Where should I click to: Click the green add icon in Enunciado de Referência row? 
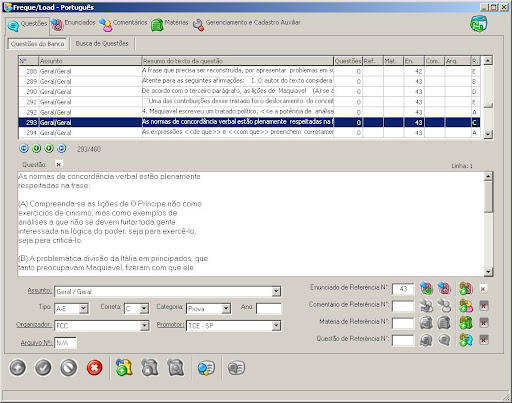[x=466, y=288]
